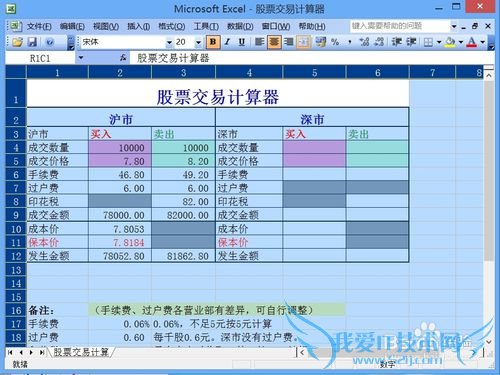Go to previous sheet navigation arrow
Viewport: 500px width, 375px height.
[x=21, y=352]
